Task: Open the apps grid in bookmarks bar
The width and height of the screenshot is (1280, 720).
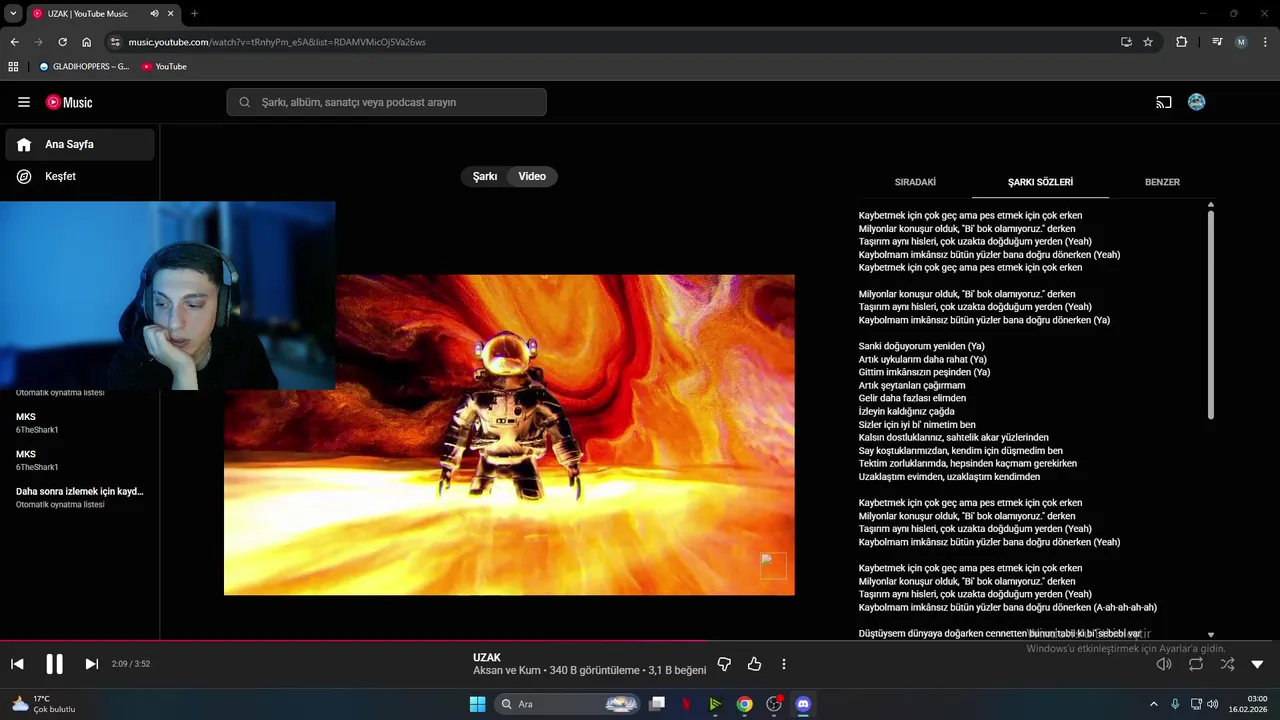Action: (x=13, y=66)
